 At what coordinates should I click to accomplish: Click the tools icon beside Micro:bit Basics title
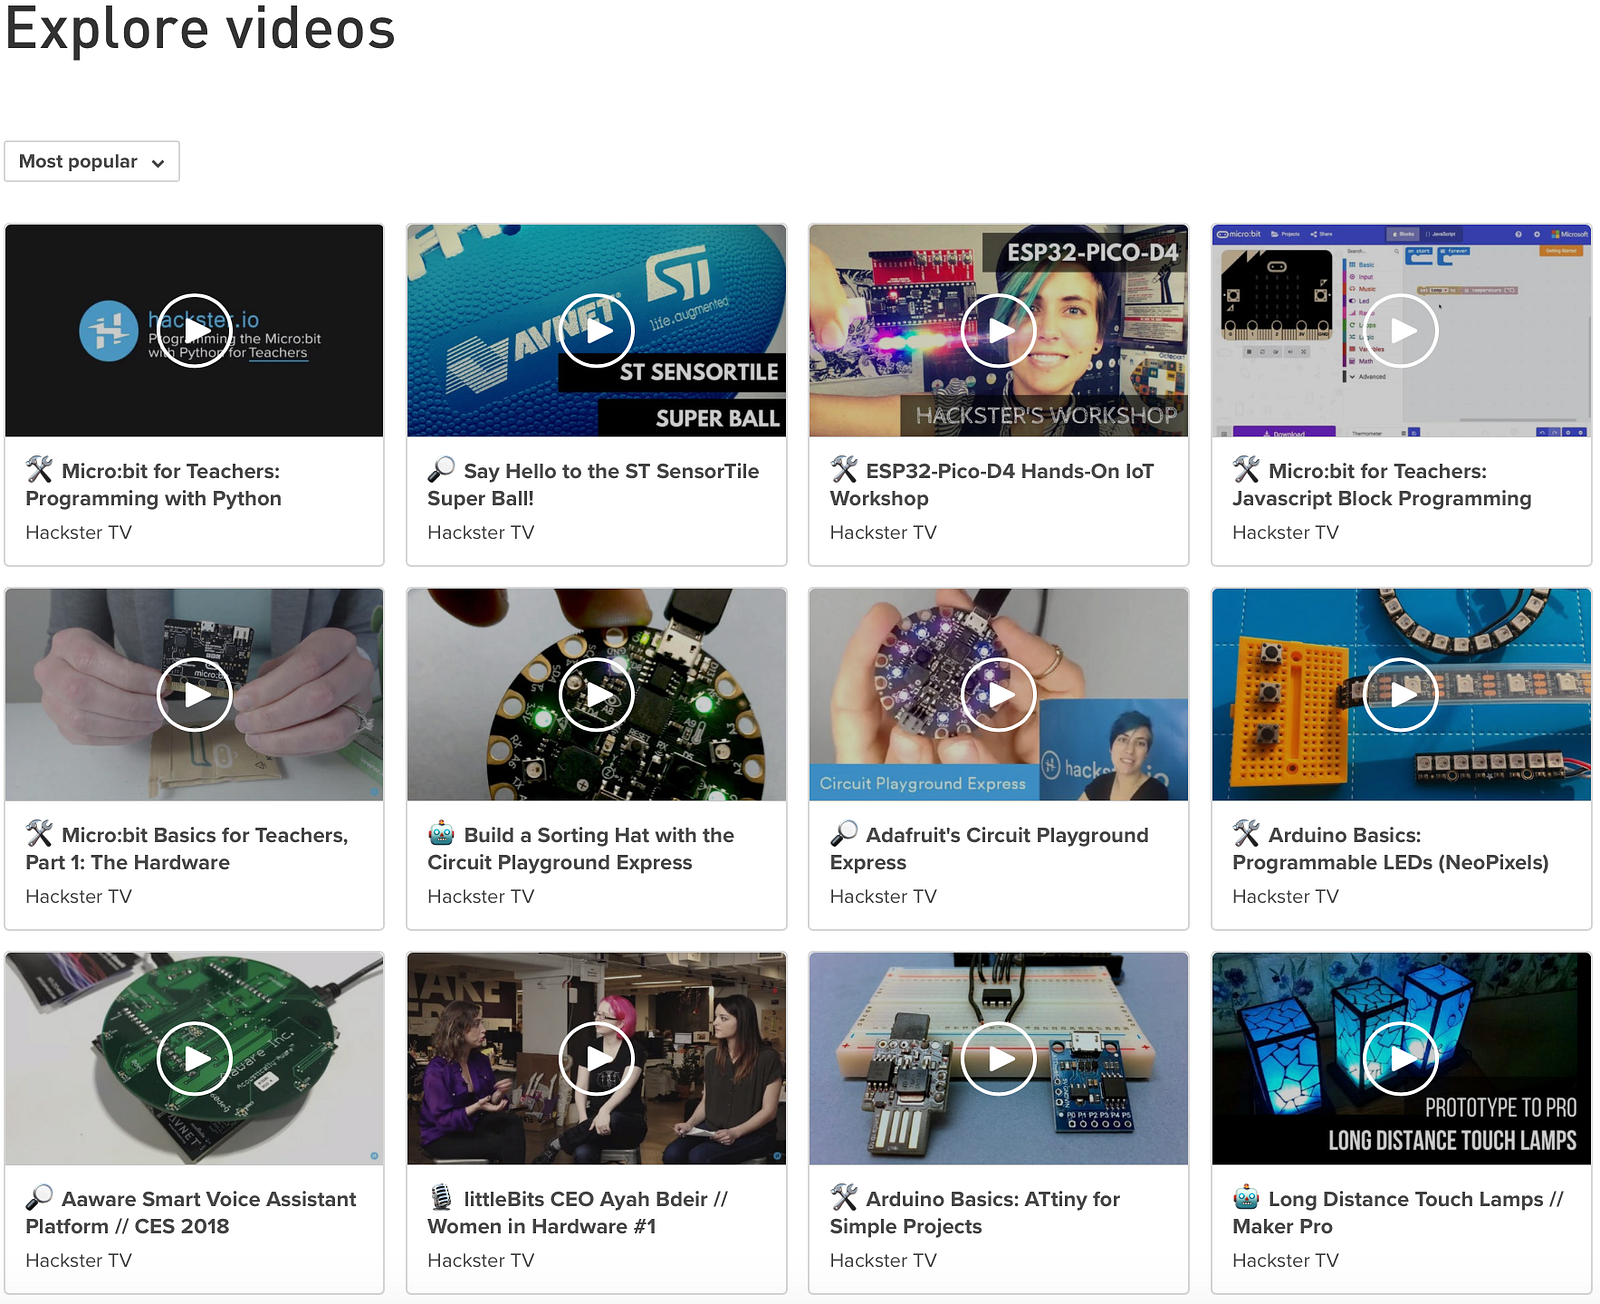click(39, 833)
